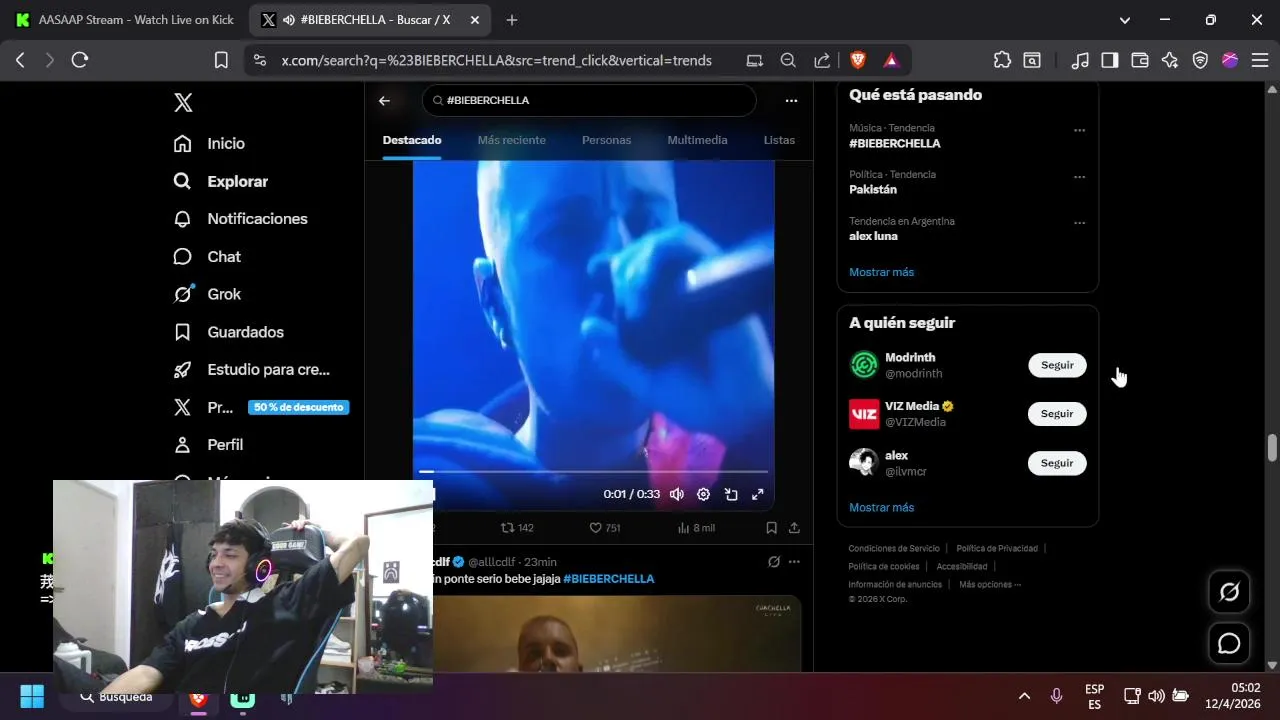Follow VIZ Media
Viewport: 1280px width, 720px height.
(x=1057, y=414)
